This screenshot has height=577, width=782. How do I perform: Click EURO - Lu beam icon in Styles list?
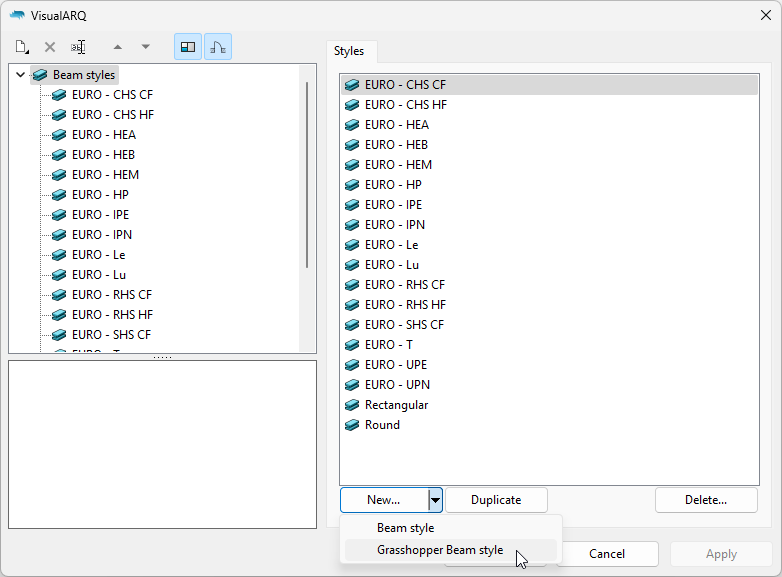coord(352,265)
